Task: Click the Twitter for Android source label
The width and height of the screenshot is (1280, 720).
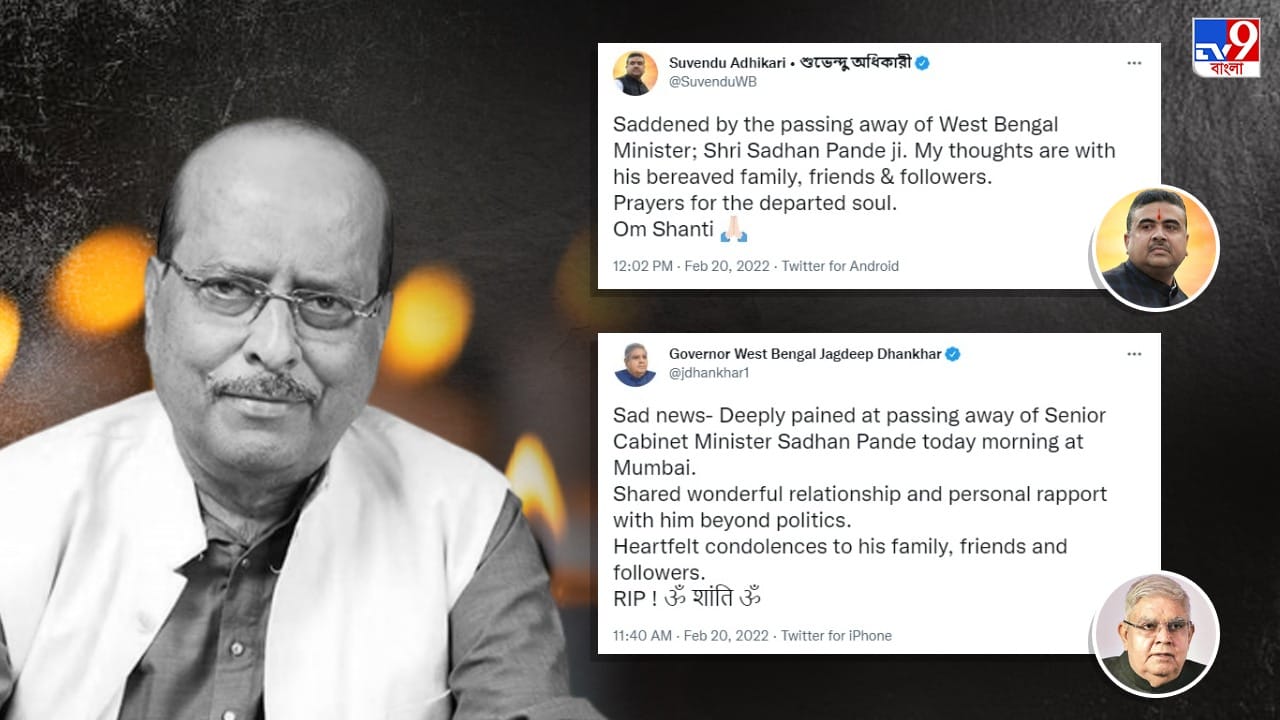Action: (x=840, y=266)
